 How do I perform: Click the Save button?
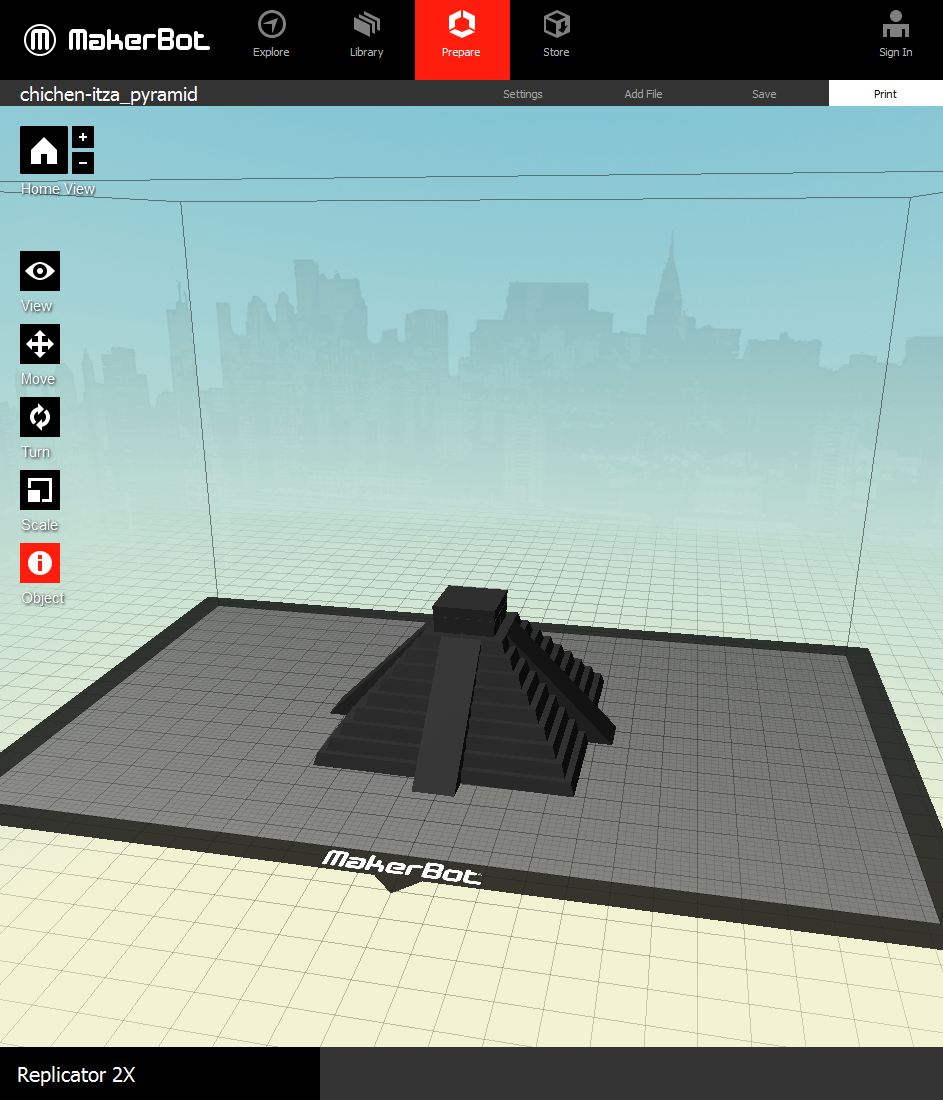point(764,94)
